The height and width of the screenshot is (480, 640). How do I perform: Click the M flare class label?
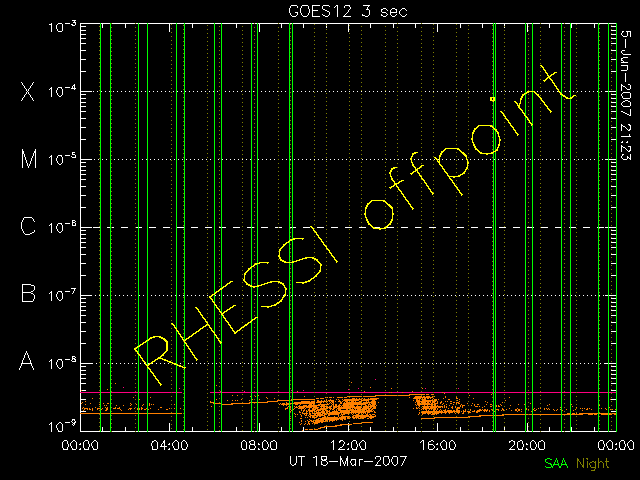point(29,159)
